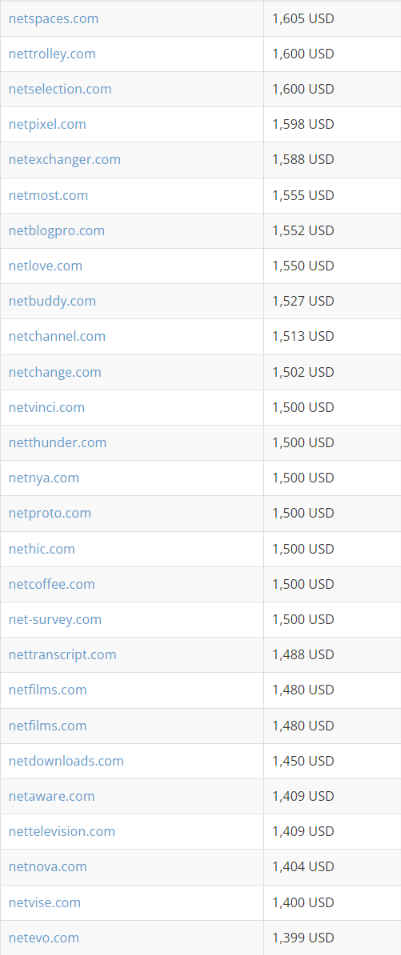
Task: Open the net-survey.com link
Action: pos(55,619)
